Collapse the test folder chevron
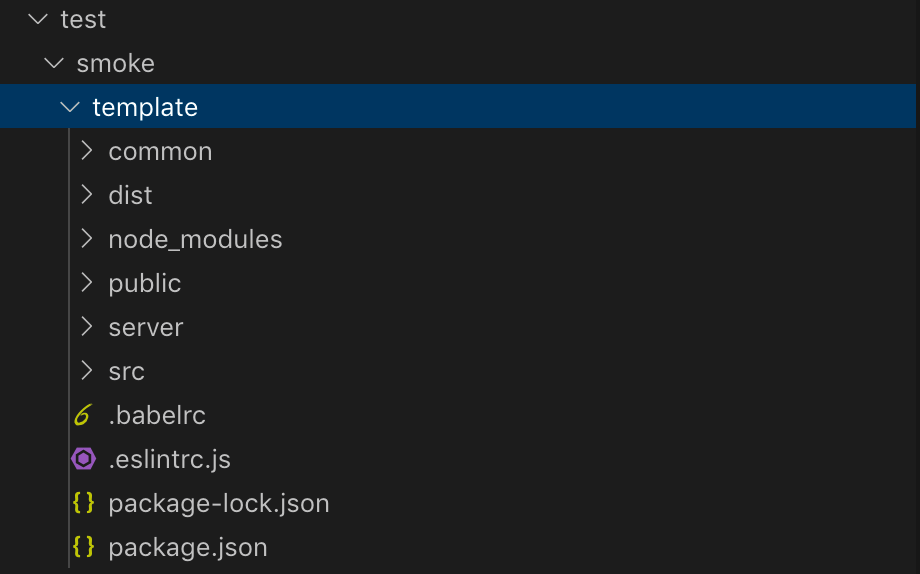 [38, 19]
